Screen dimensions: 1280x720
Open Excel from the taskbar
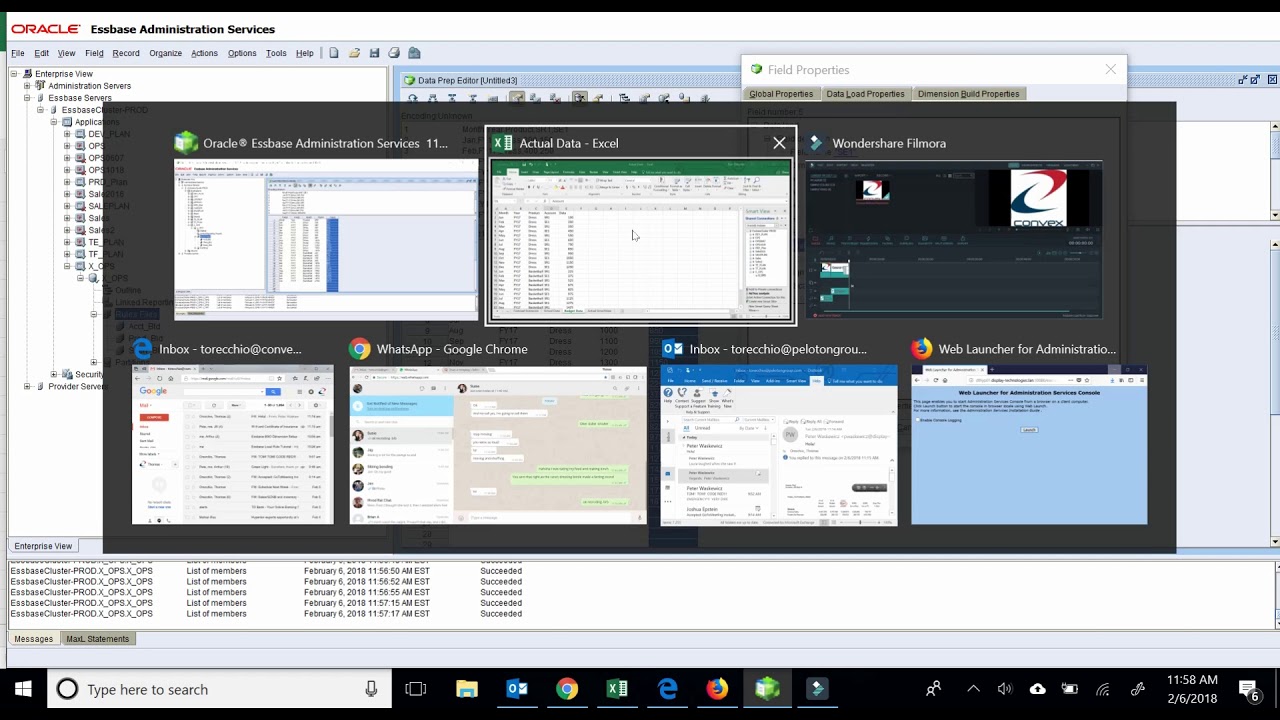point(617,689)
